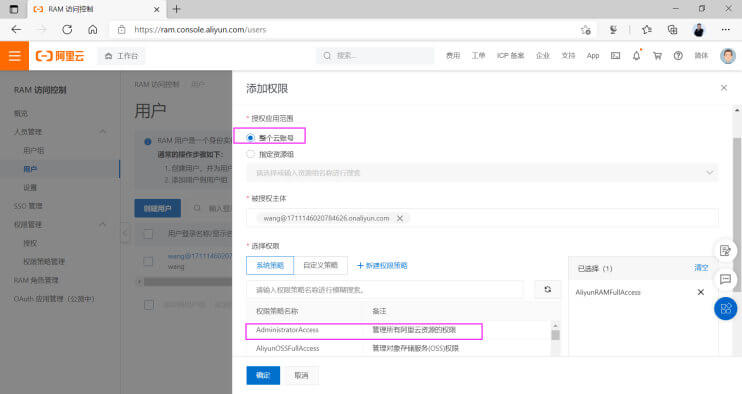Open the user avatar in console header
Screen dimensions: 742x394
(728, 56)
